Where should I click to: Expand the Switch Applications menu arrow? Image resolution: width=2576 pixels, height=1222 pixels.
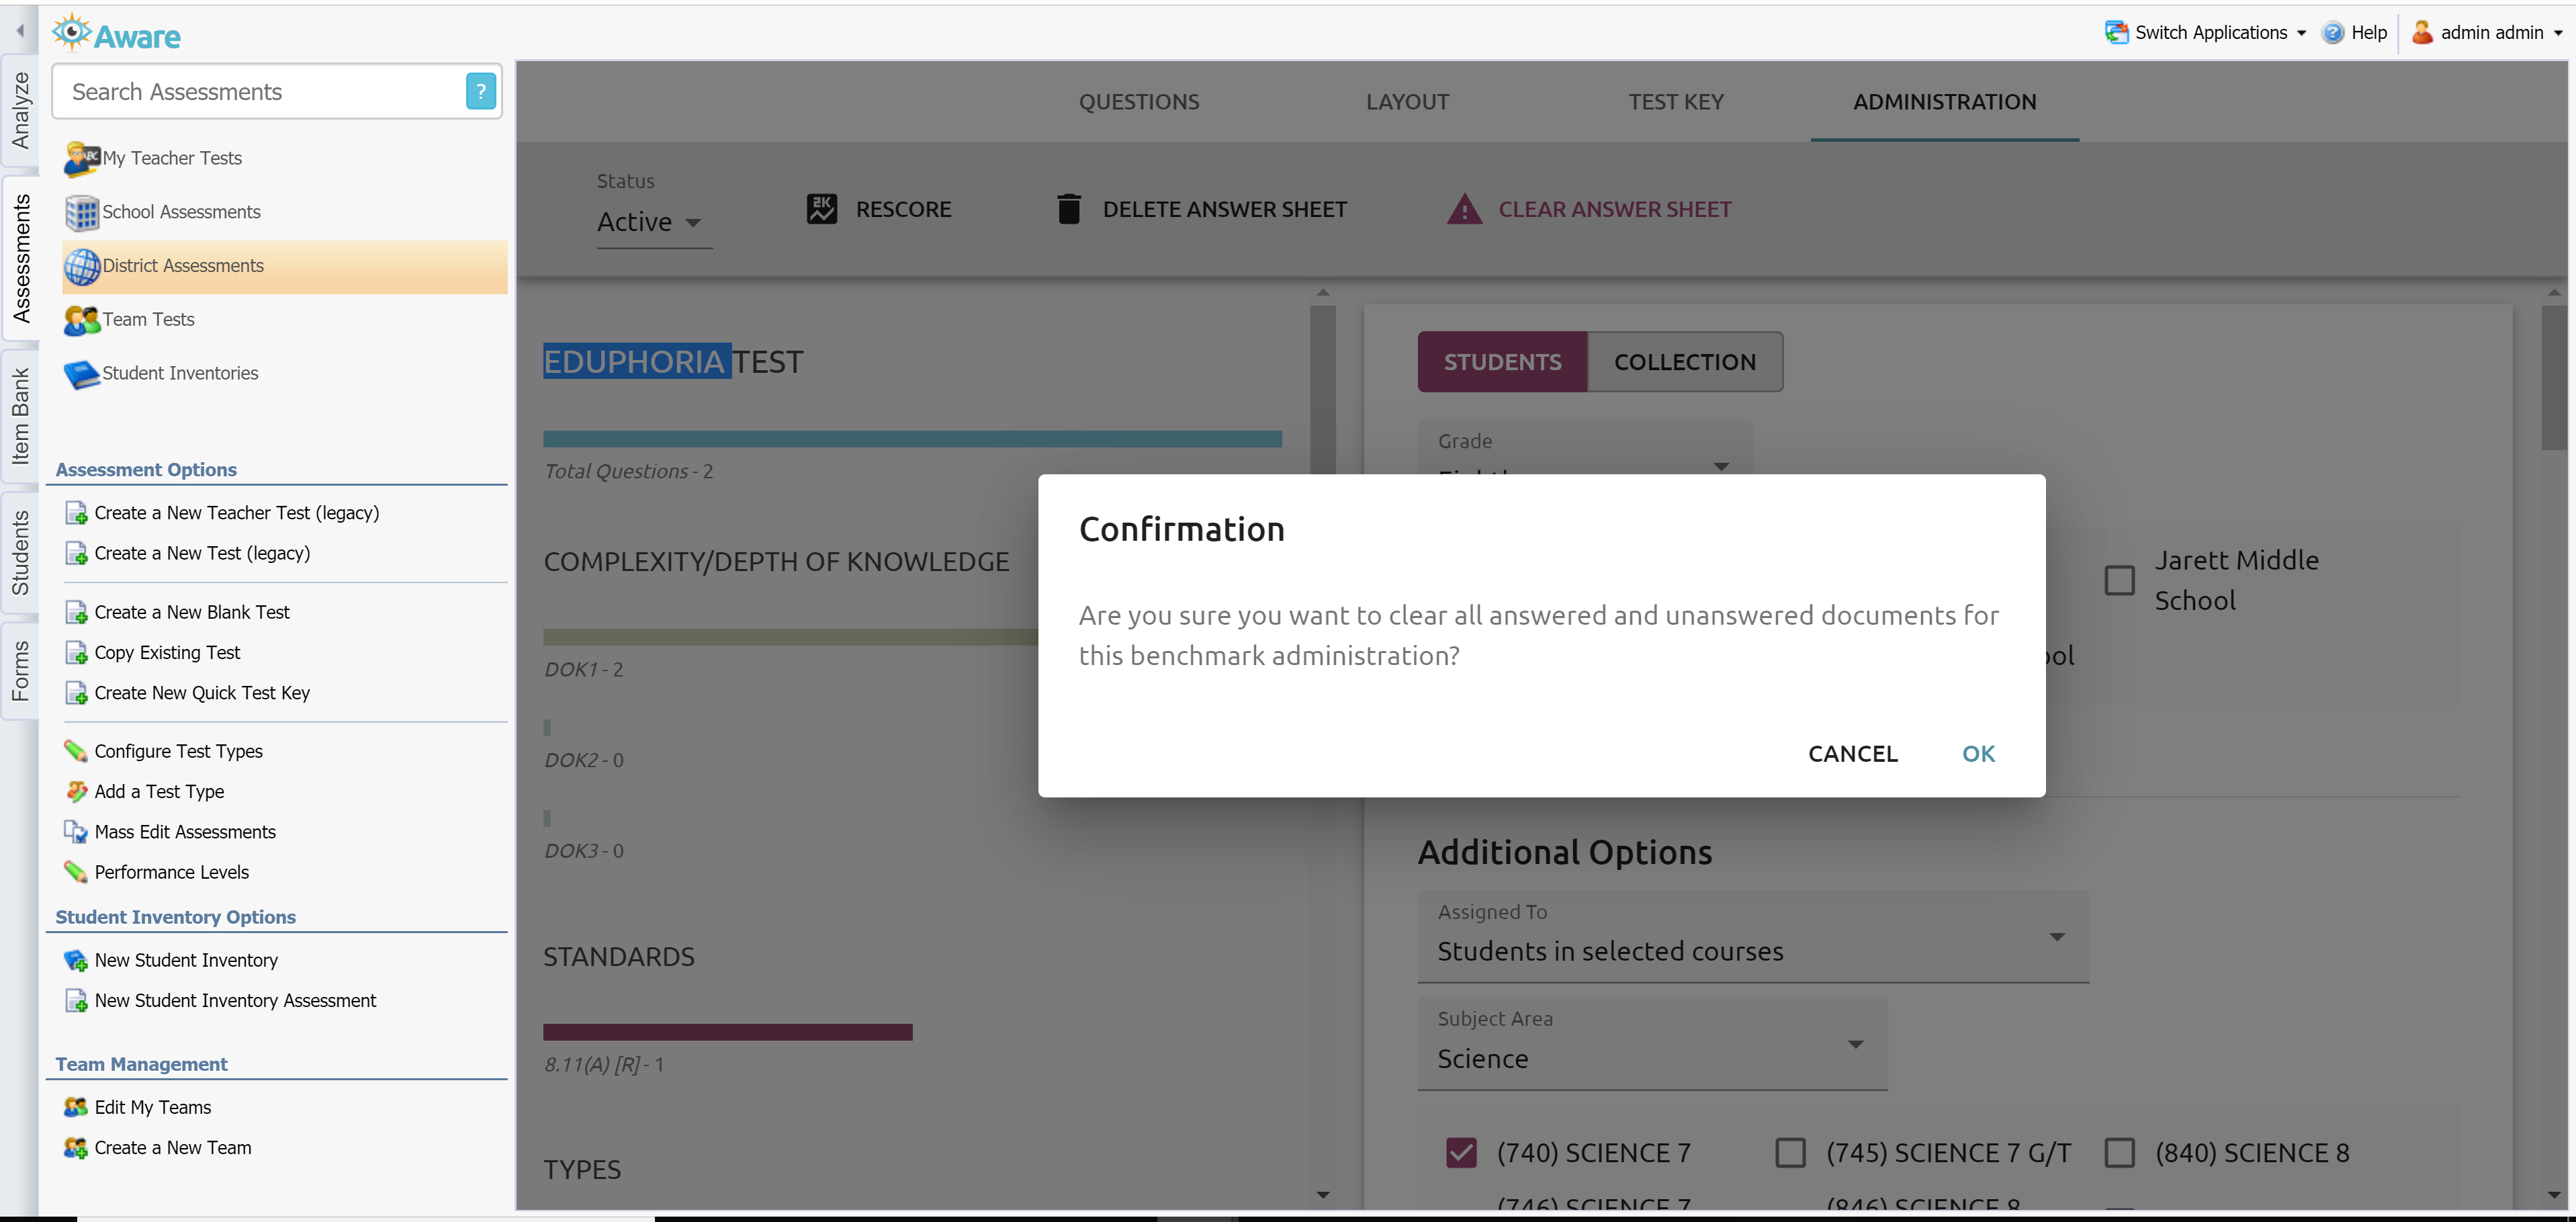(2301, 33)
